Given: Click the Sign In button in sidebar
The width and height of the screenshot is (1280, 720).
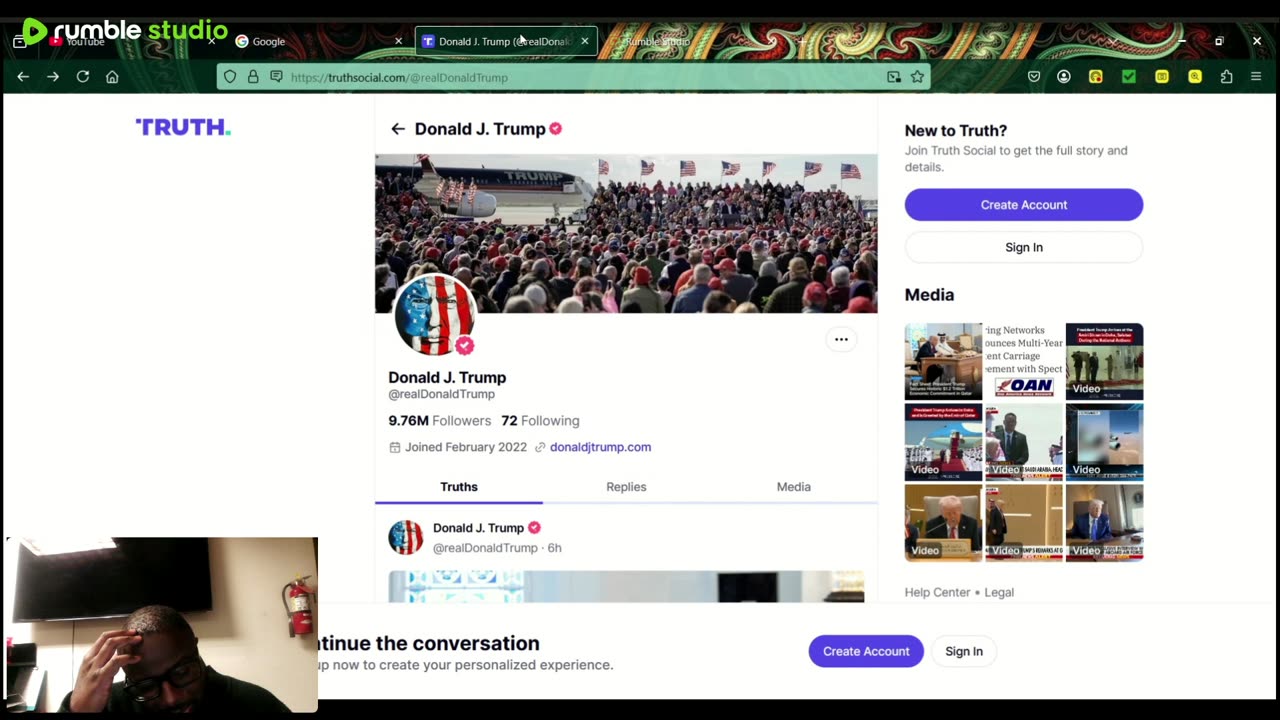Looking at the screenshot, I should pyautogui.click(x=1024, y=247).
